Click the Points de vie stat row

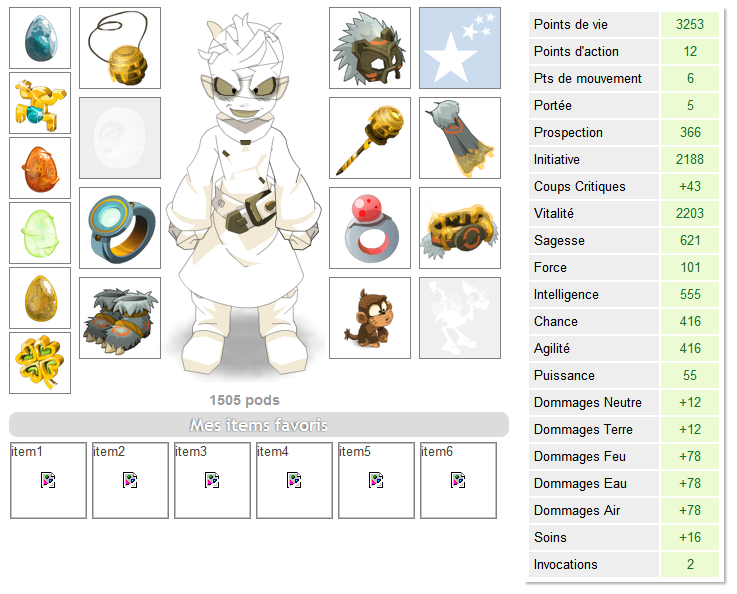624,24
